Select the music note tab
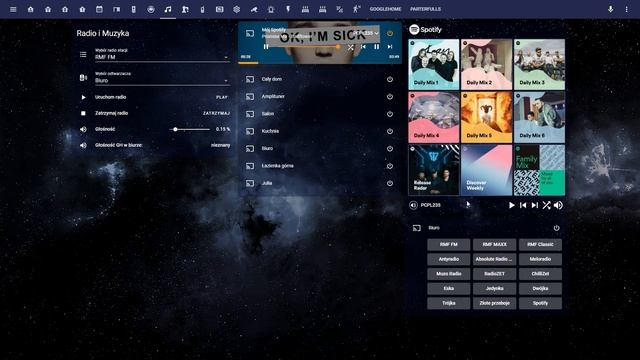Viewport: 640px width, 360px height. click(x=168, y=9)
